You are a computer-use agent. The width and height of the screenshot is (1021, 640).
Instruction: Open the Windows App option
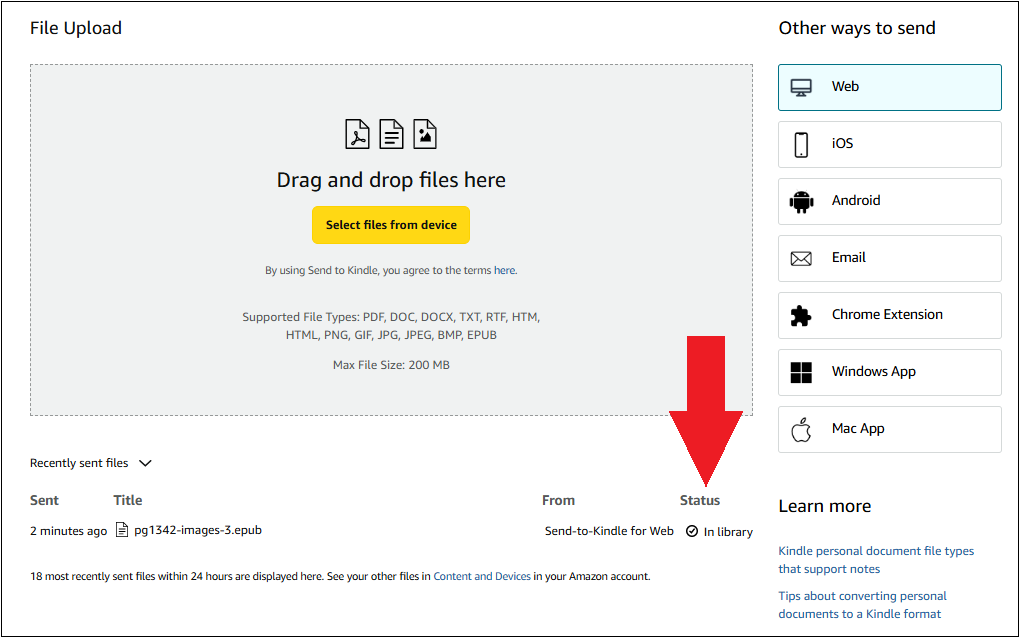889,372
